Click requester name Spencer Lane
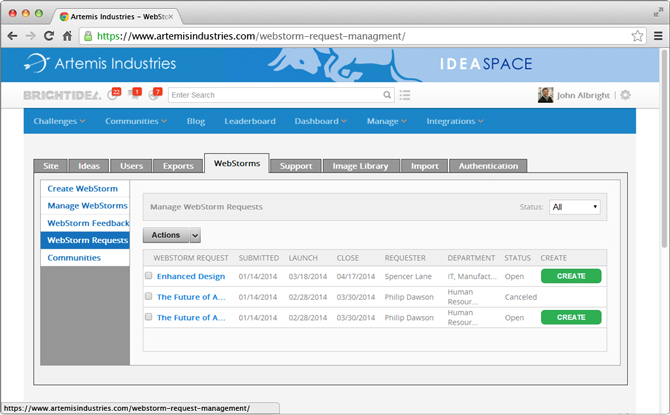The height and width of the screenshot is (415, 670). click(408, 276)
